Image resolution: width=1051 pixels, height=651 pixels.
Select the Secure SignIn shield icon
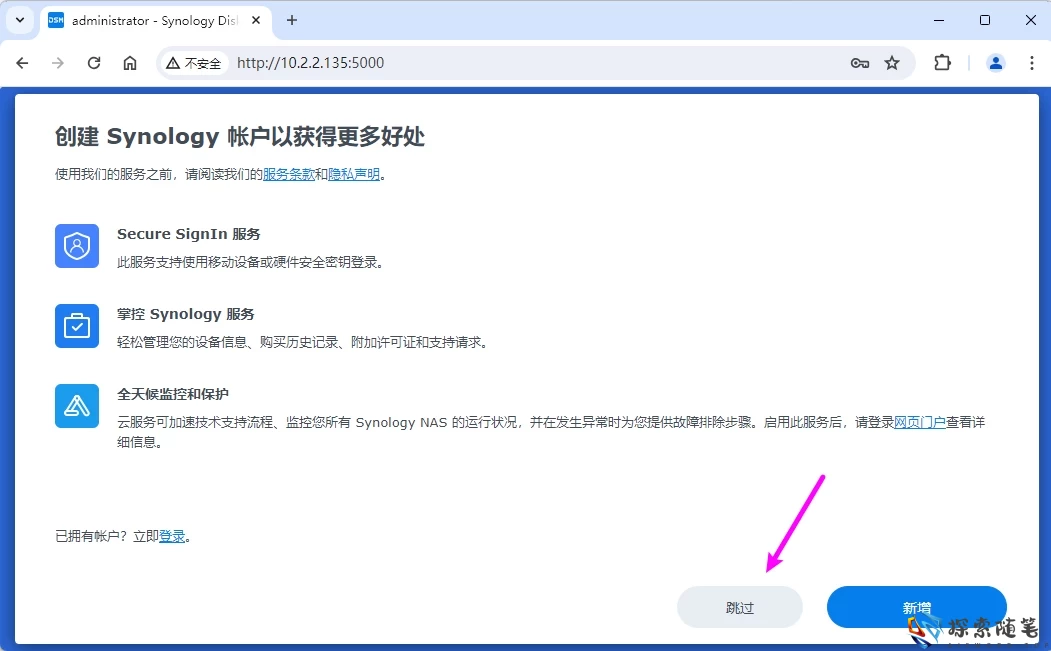click(76, 245)
